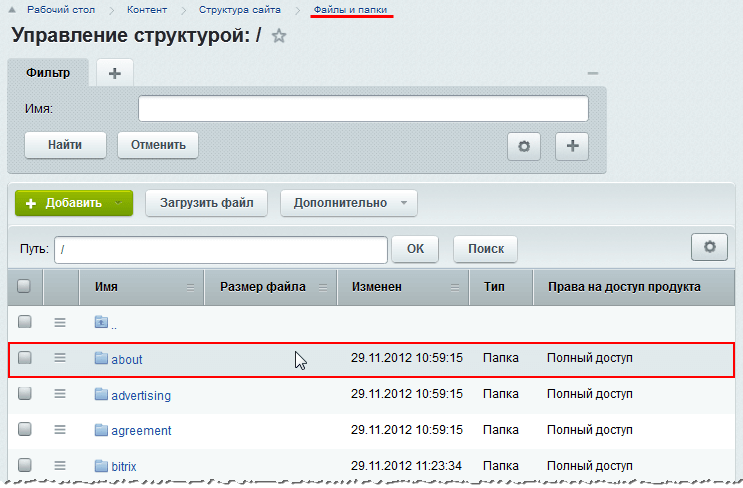Add new filter tab with plus
743x488 pixels.
(x=114, y=73)
